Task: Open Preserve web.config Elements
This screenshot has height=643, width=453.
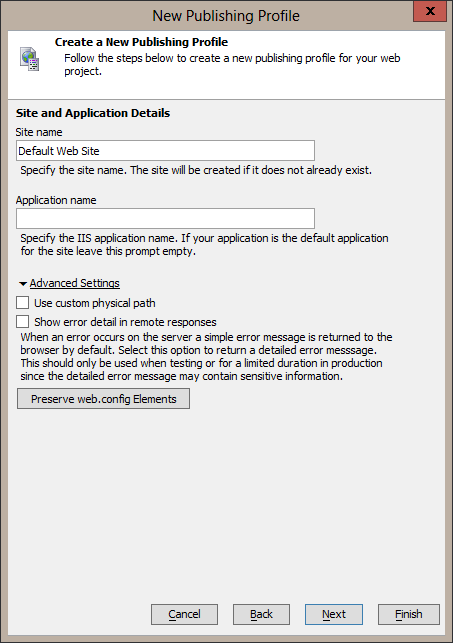Action: tap(103, 399)
